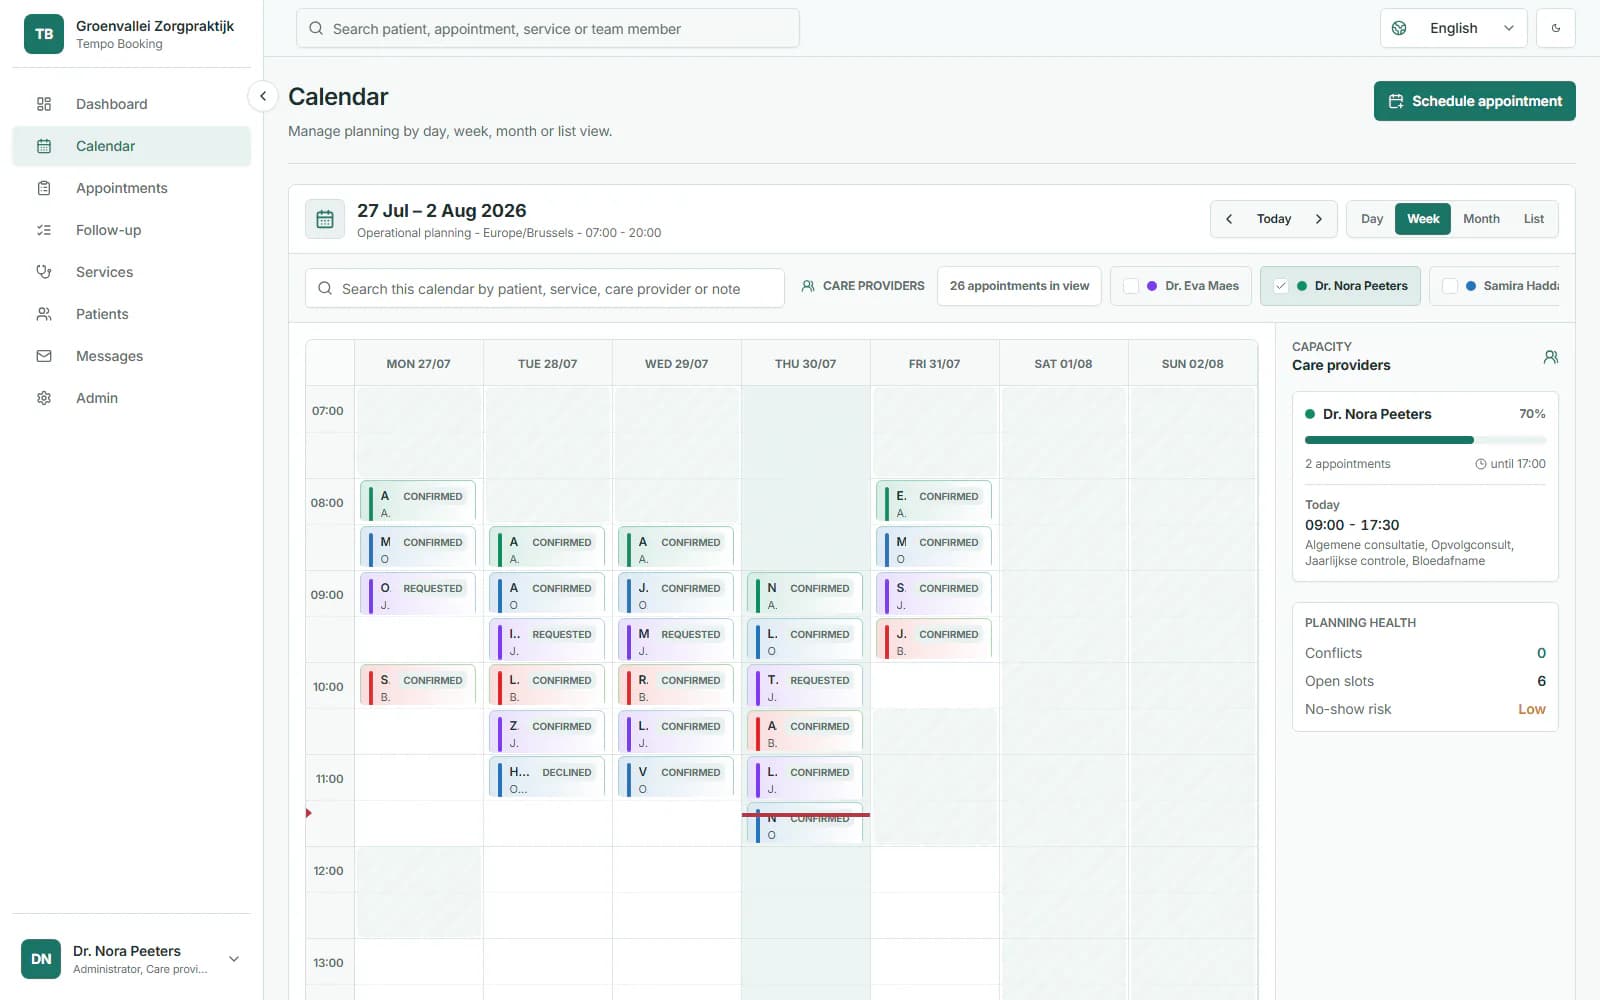Open Admin gear icon
This screenshot has width=1600, height=1000.
(x=44, y=398)
